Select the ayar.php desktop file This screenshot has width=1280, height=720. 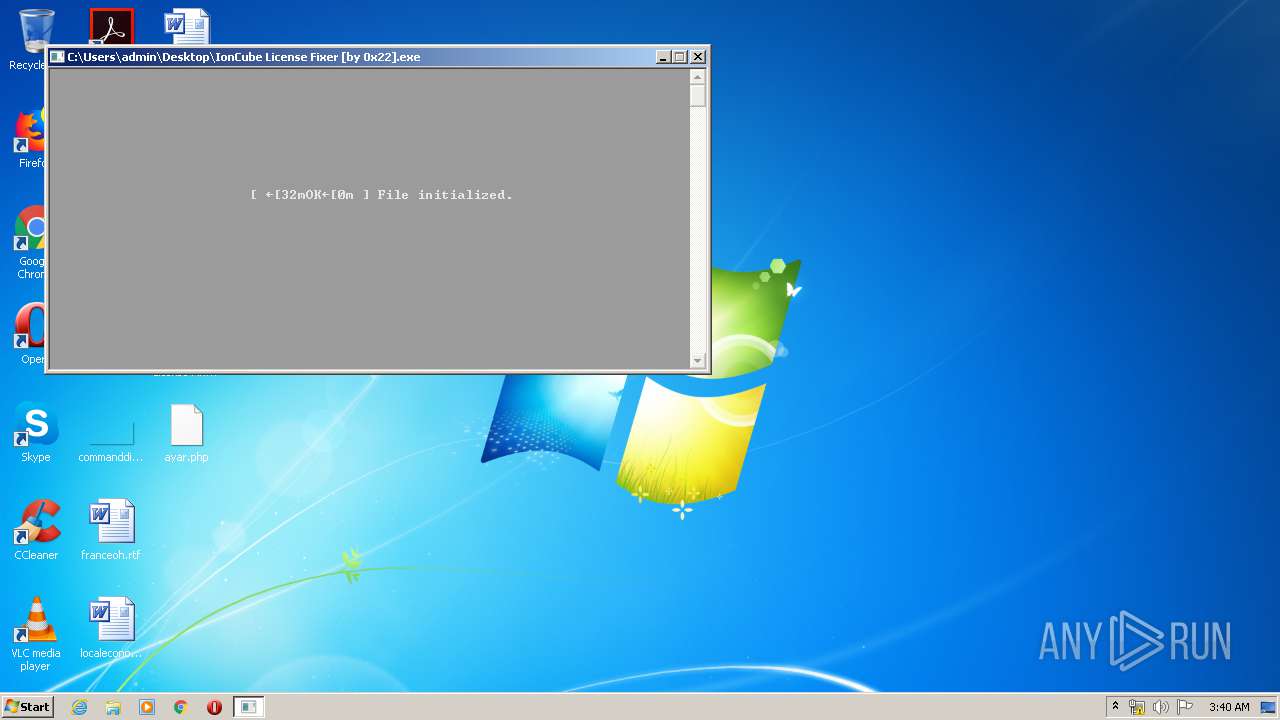(x=187, y=431)
